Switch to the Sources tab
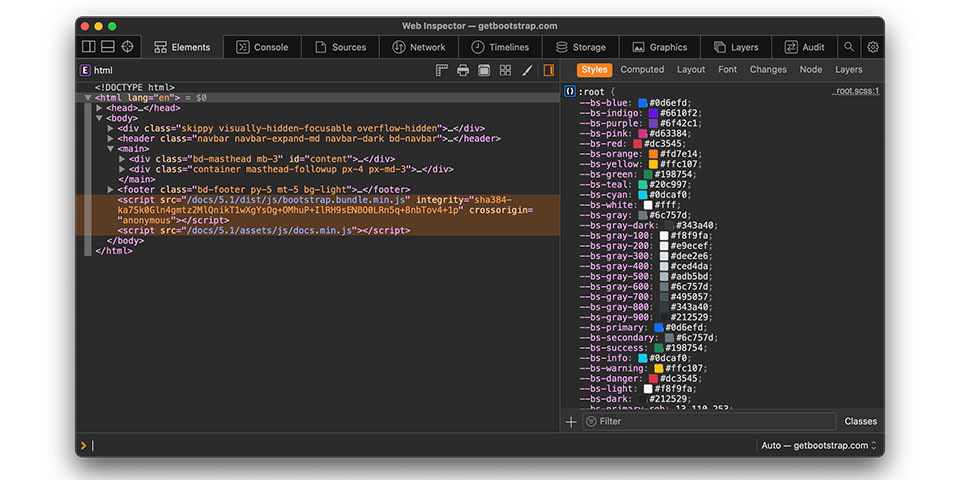This screenshot has width=960, height=480. pos(340,47)
